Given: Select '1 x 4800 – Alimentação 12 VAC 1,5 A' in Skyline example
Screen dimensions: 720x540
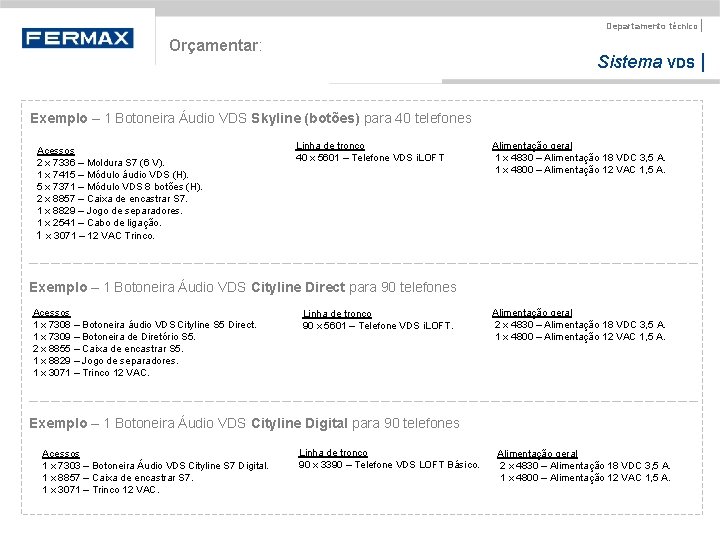Looking at the screenshot, I should tap(580, 169).
